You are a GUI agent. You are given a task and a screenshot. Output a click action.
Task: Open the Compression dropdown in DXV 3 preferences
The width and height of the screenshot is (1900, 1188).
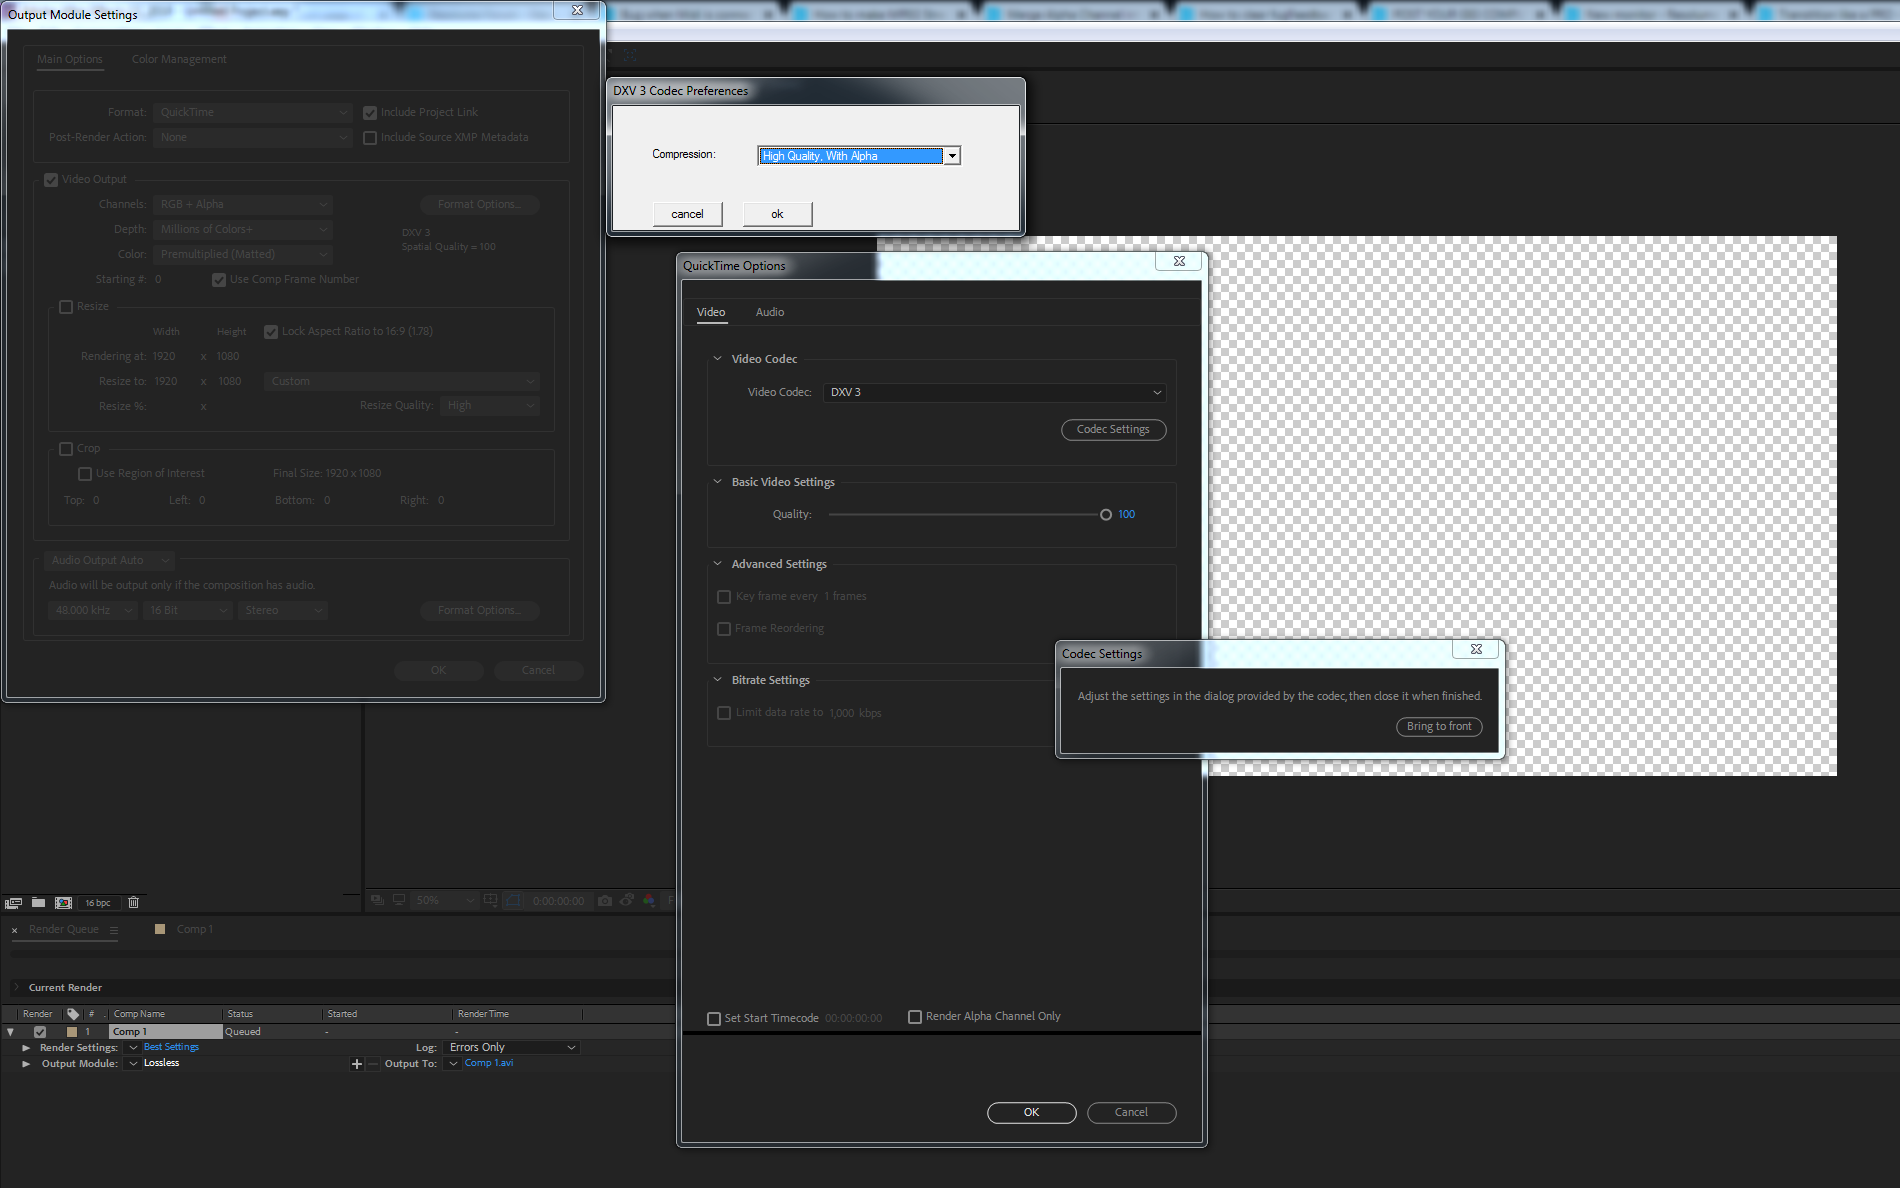pyautogui.click(x=952, y=156)
